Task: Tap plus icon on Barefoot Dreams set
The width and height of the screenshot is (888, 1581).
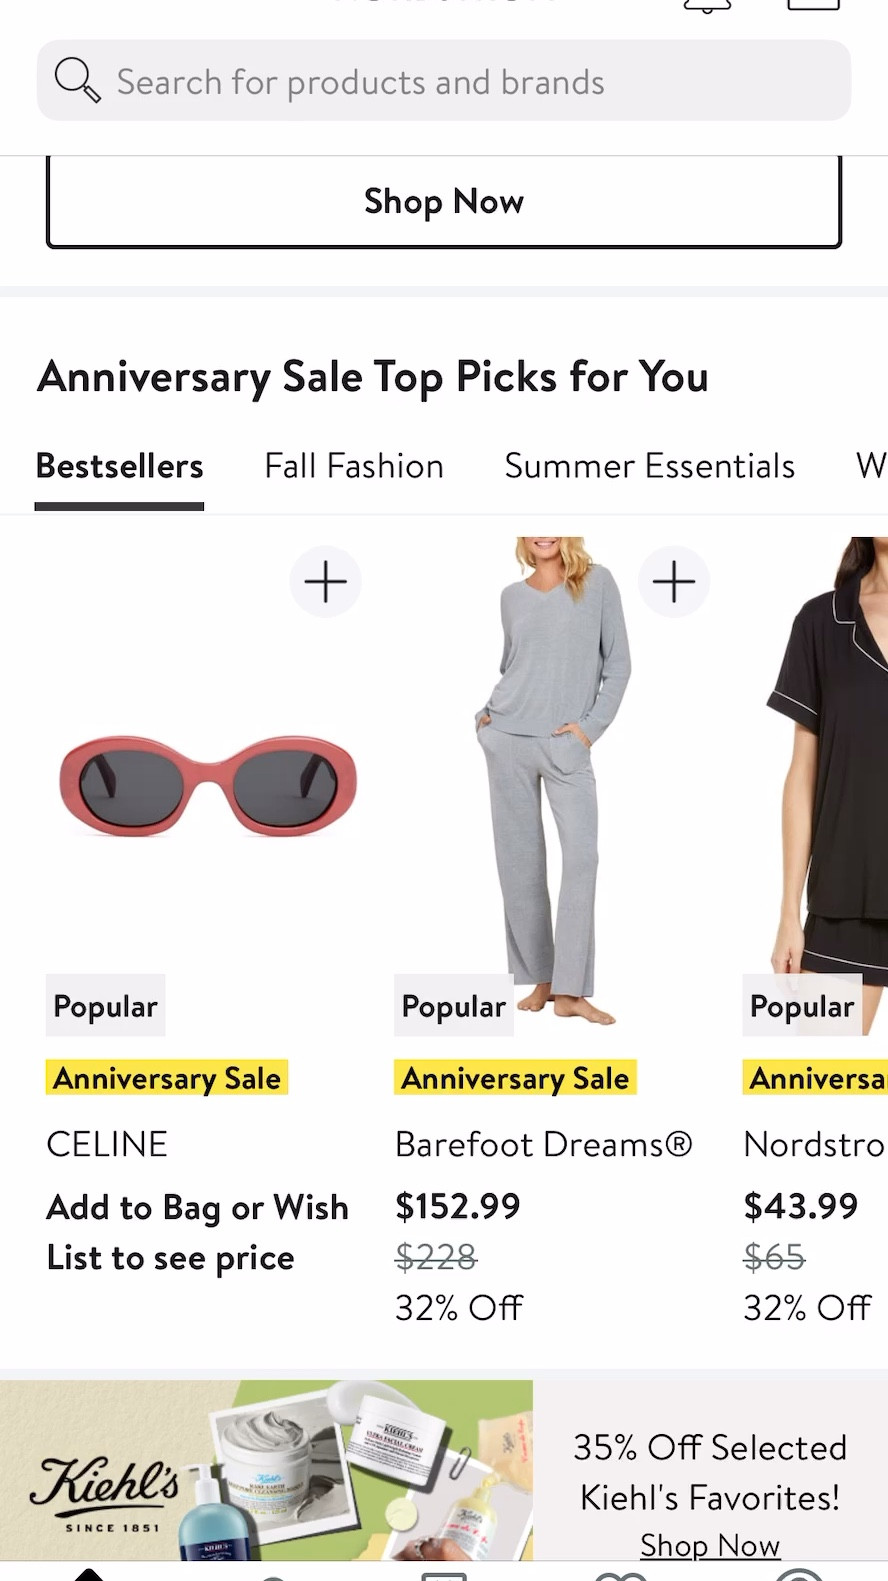Action: (x=674, y=582)
